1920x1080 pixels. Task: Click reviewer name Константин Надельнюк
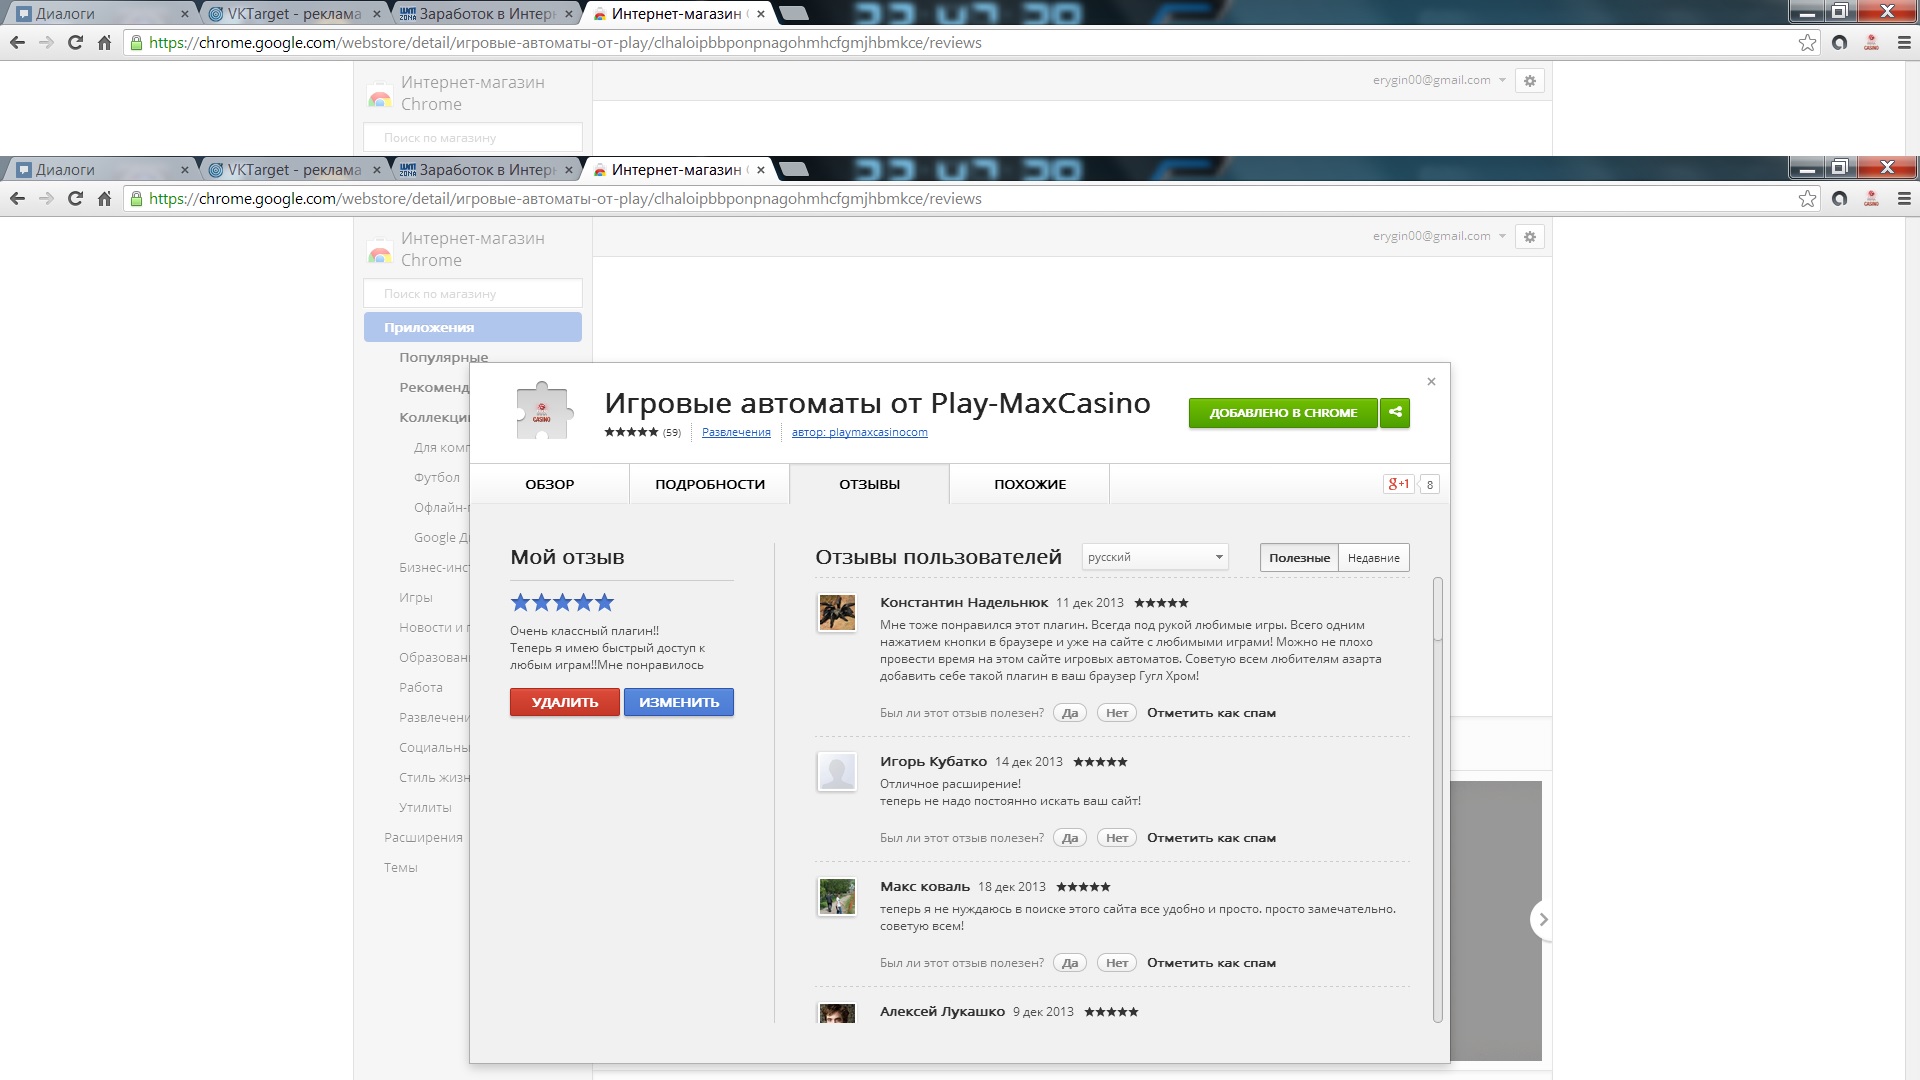[x=964, y=602]
